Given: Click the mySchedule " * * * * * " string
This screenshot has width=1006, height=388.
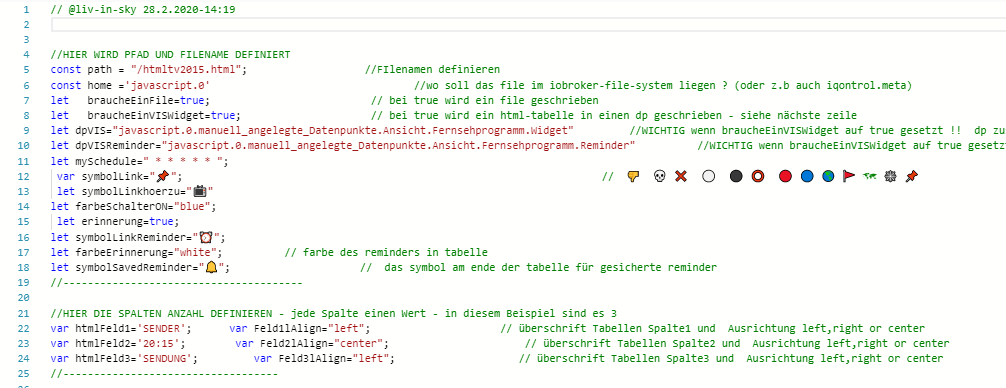Looking at the screenshot, I should tap(183, 161).
